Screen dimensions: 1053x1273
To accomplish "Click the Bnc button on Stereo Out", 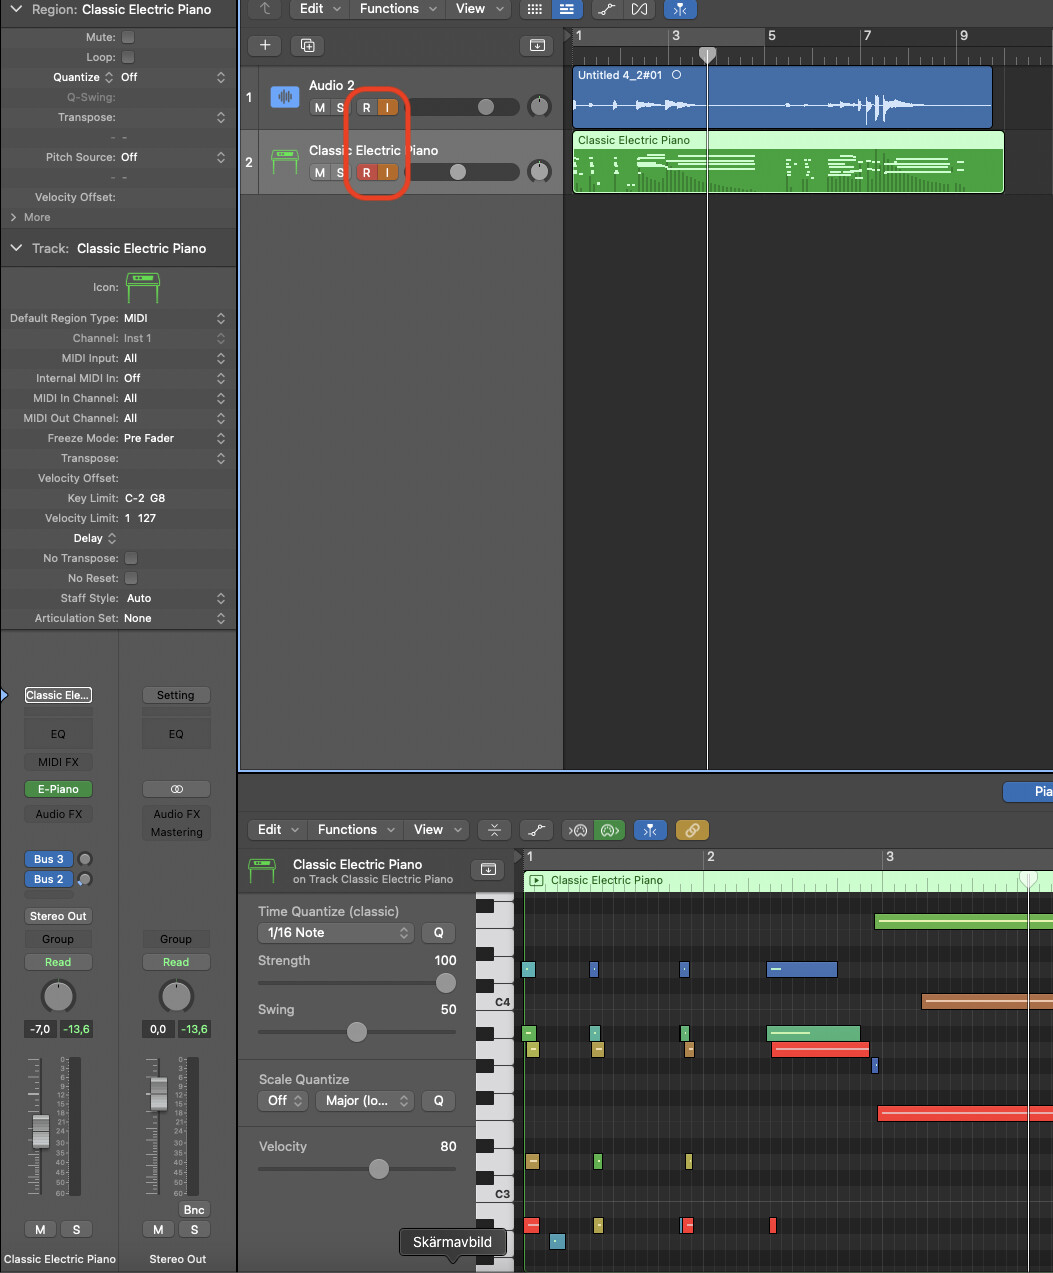I will 194,1210.
